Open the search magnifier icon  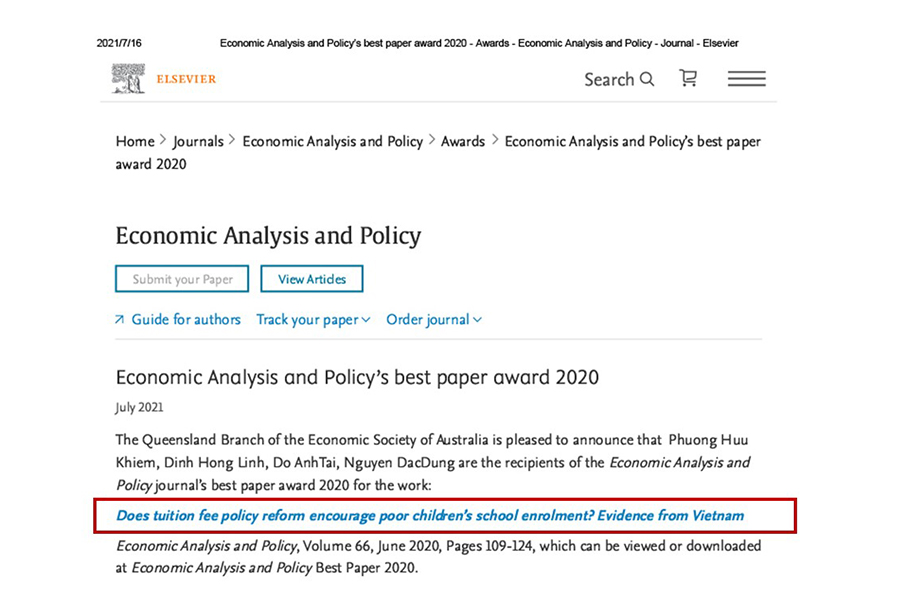pos(647,79)
